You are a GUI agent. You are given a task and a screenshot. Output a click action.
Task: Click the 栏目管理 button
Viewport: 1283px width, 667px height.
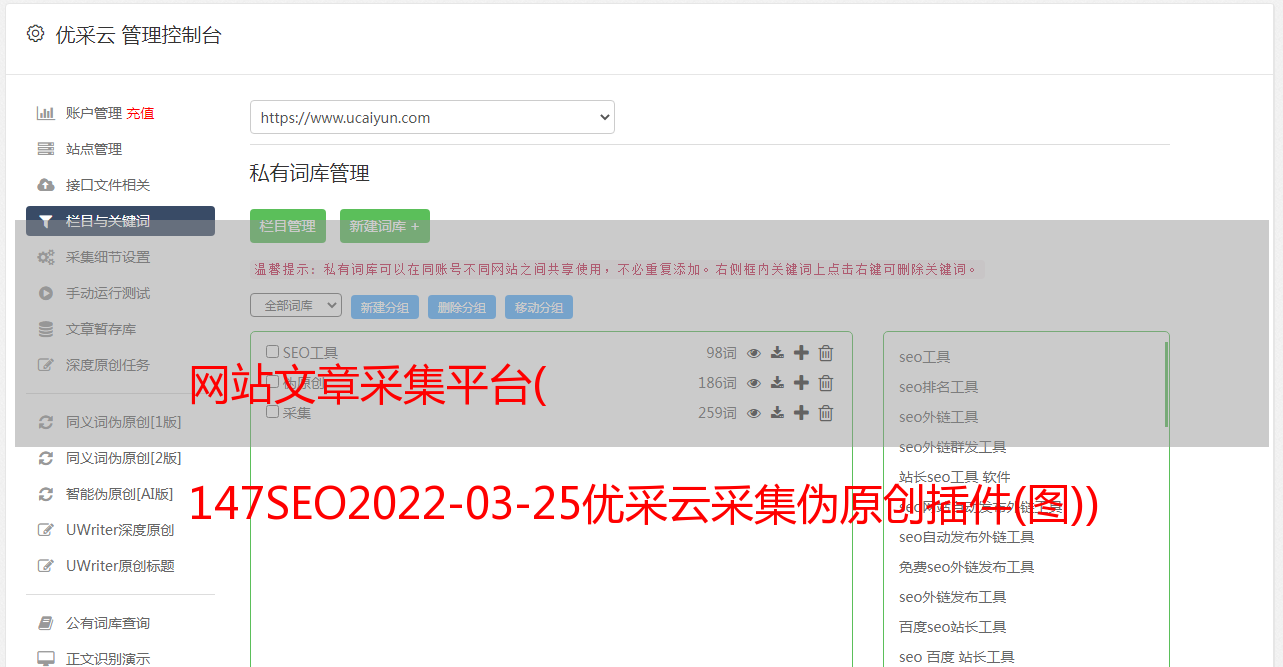[x=288, y=226]
